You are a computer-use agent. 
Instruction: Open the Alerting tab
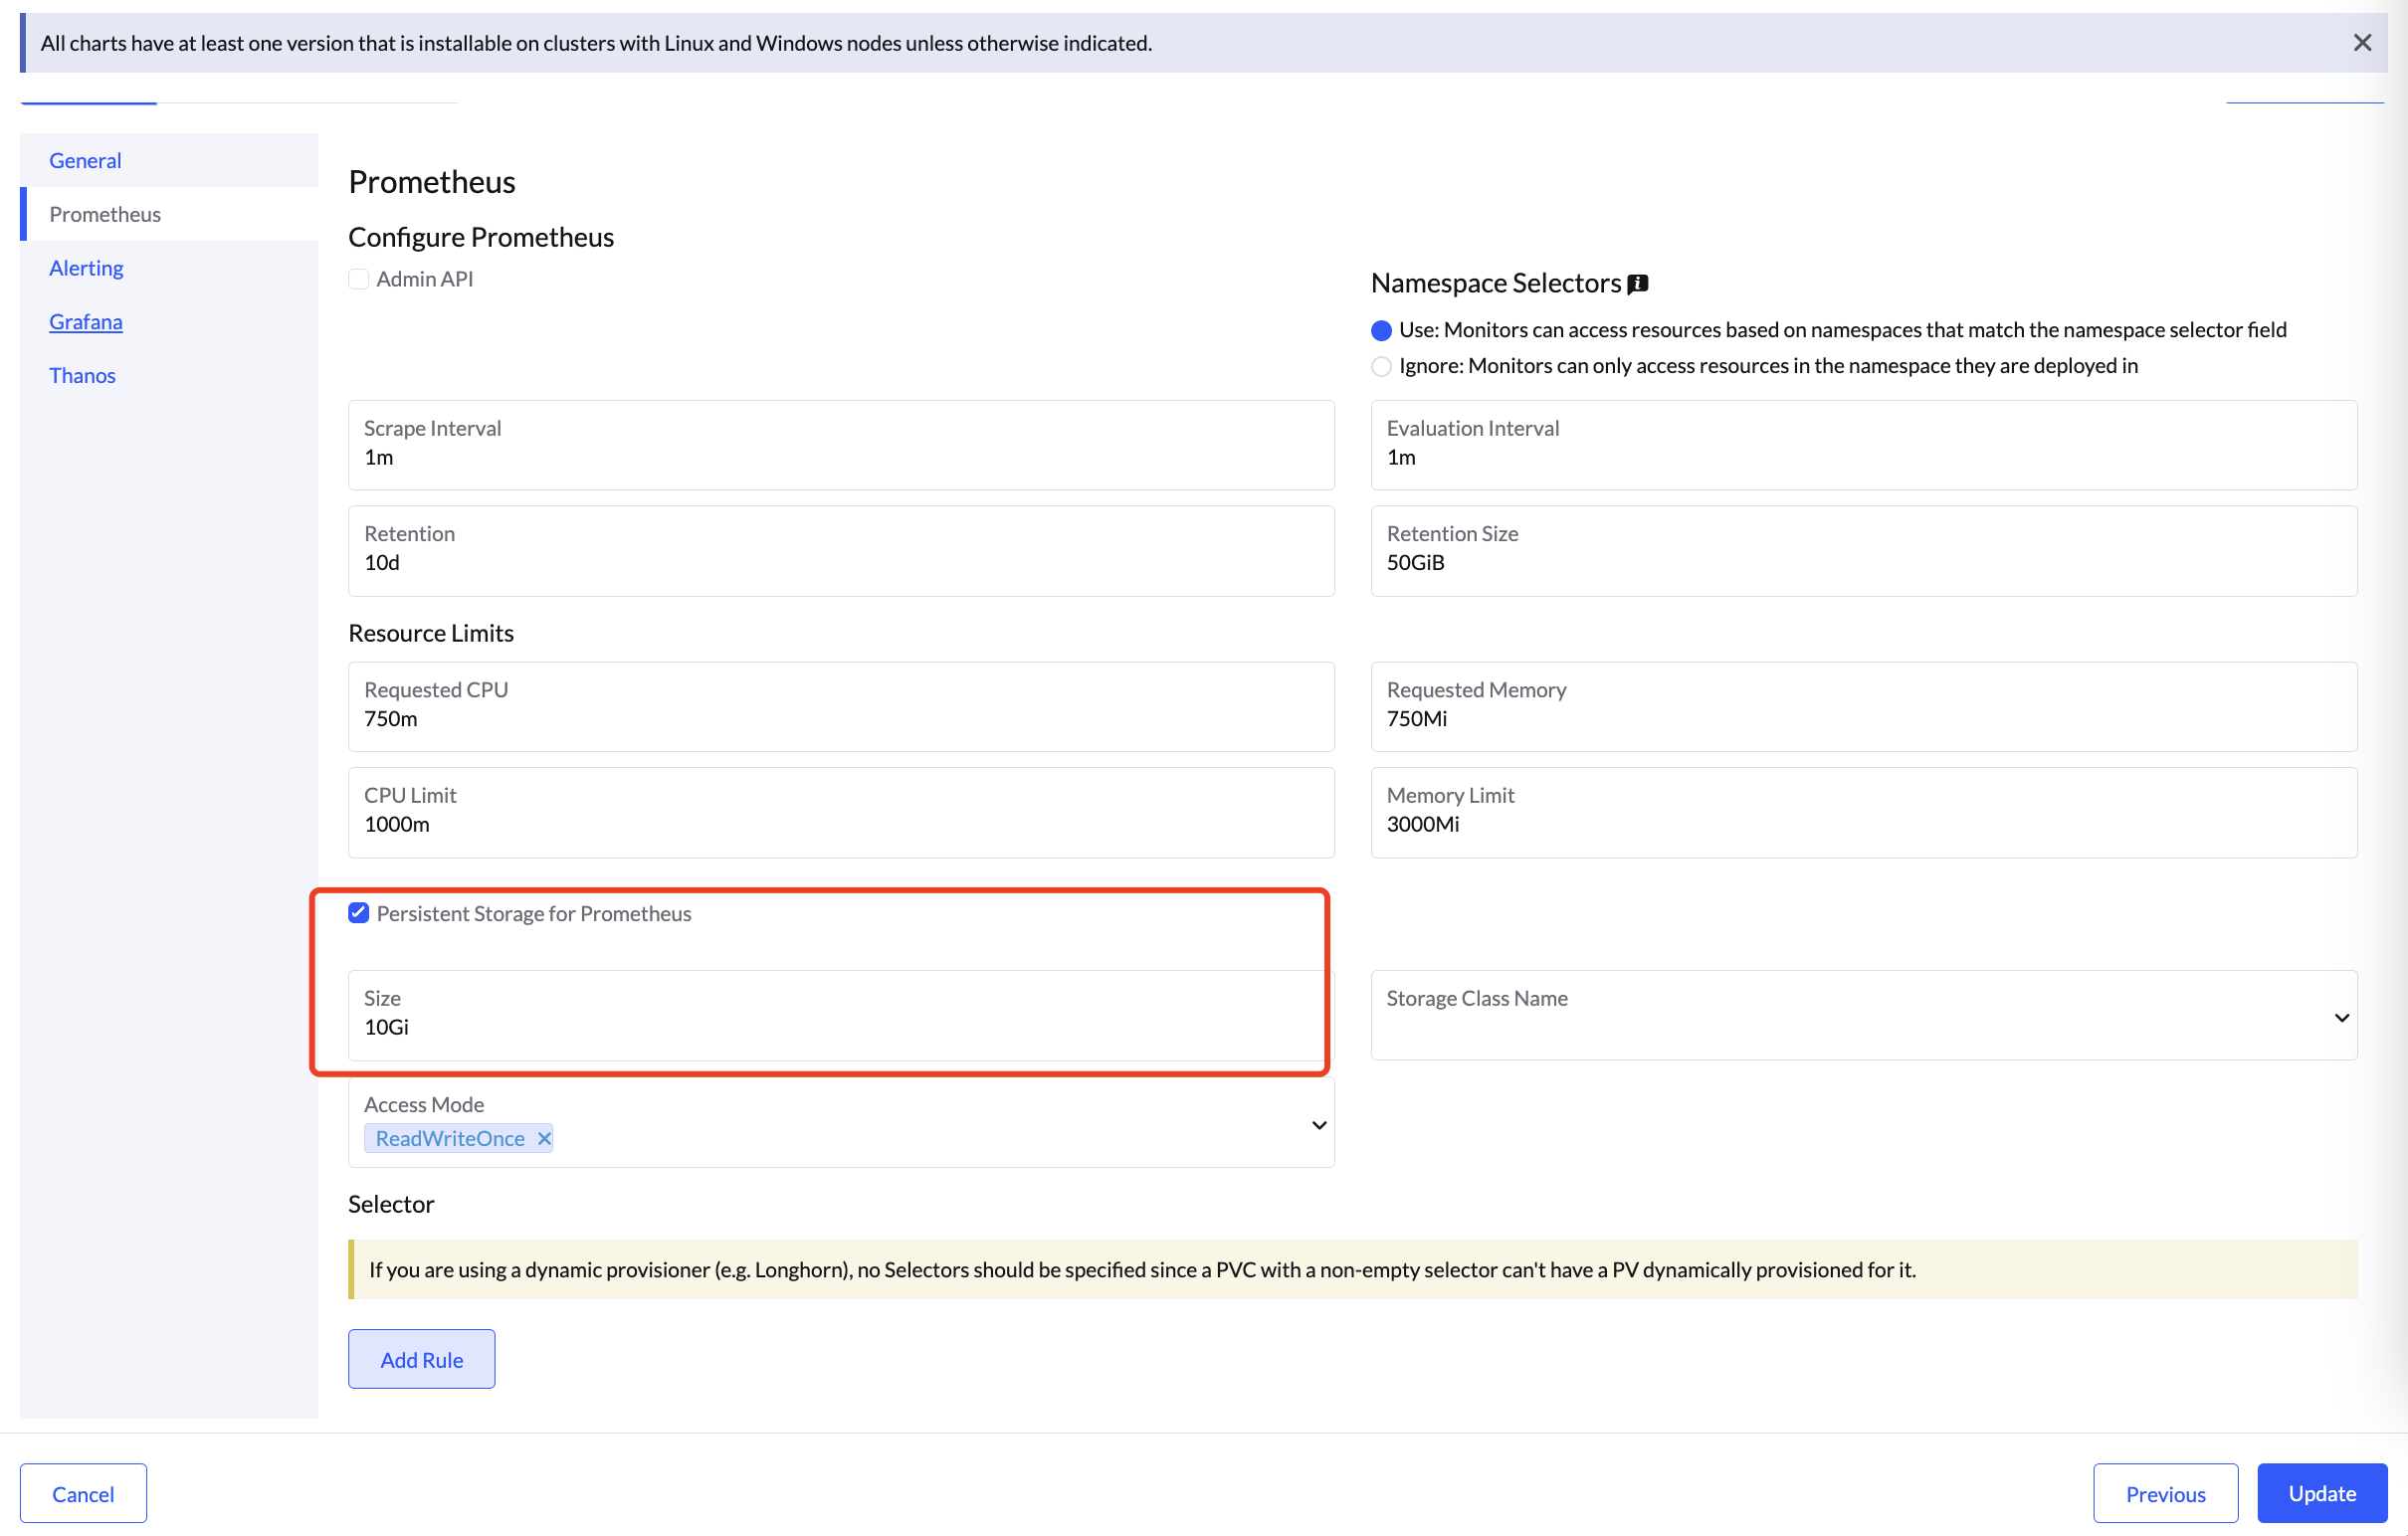[x=86, y=268]
